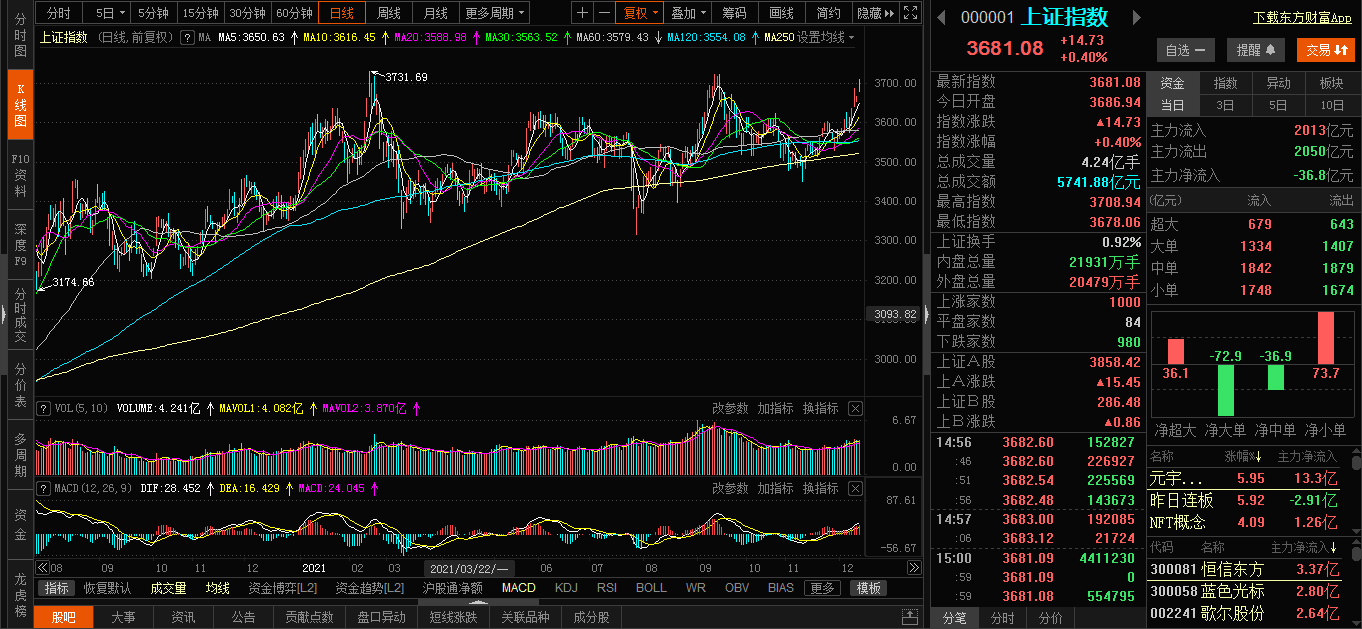Image resolution: width=1362 pixels, height=629 pixels.
Task: Open the MACD indicator help question mark
Action: click(43, 488)
